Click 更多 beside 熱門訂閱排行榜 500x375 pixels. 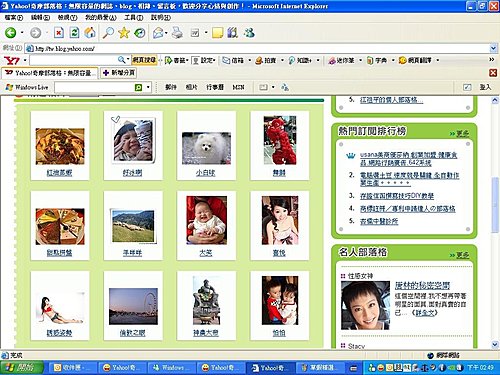[x=462, y=134]
